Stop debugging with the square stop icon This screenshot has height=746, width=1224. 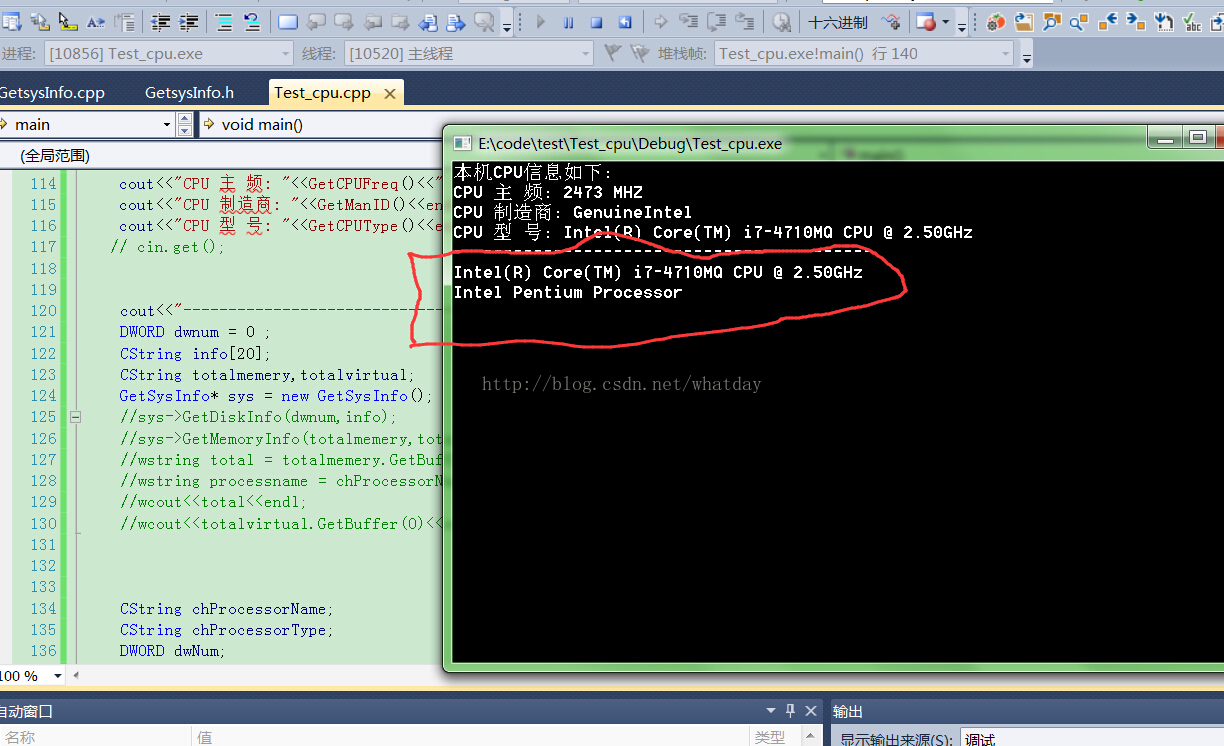point(596,22)
